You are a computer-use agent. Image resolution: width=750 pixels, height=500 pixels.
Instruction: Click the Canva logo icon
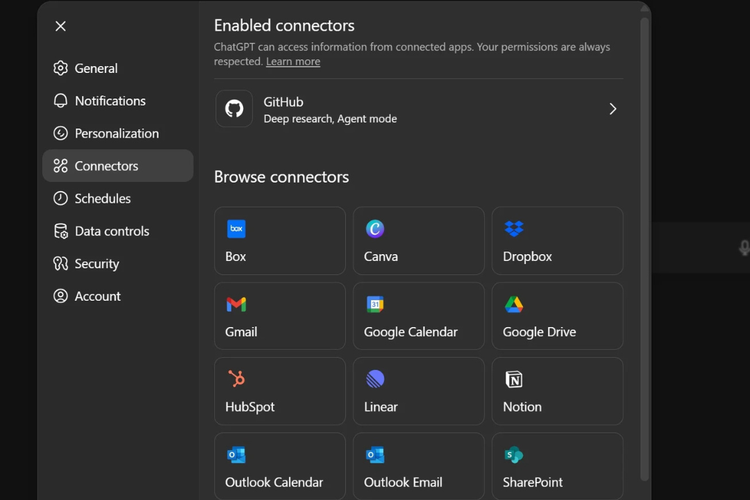[375, 229]
